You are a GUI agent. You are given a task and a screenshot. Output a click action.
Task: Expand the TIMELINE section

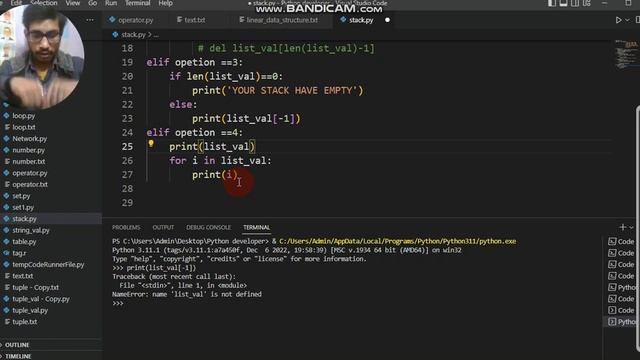point(18,356)
